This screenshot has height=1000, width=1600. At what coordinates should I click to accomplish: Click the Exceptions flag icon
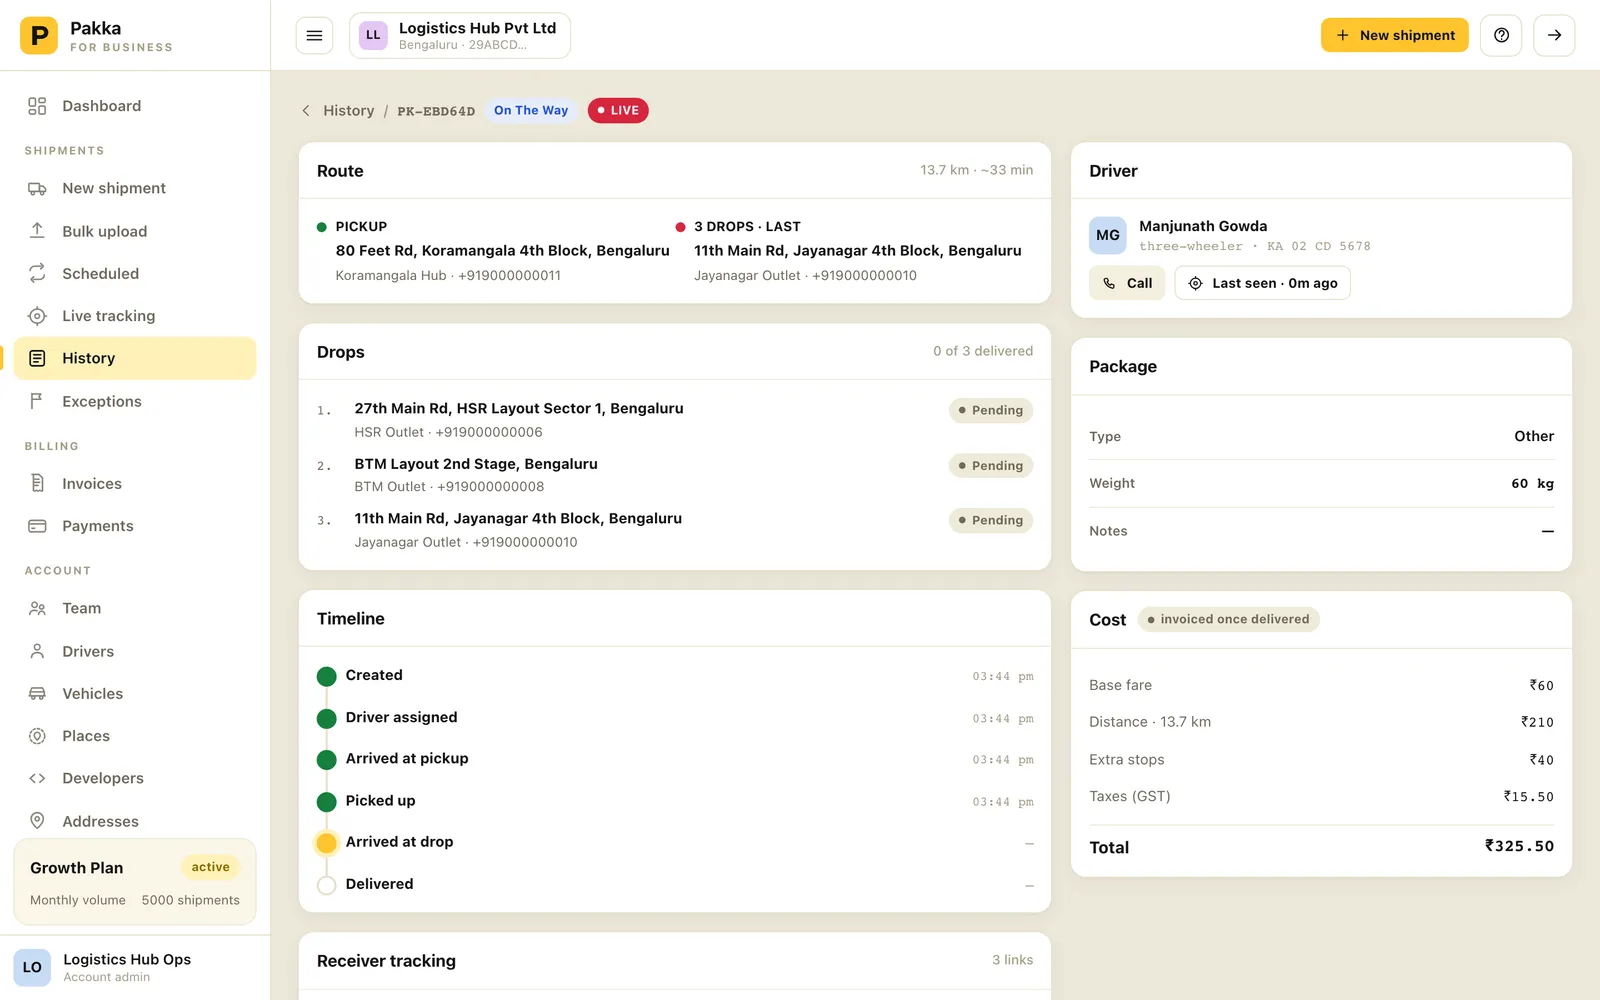pos(37,401)
